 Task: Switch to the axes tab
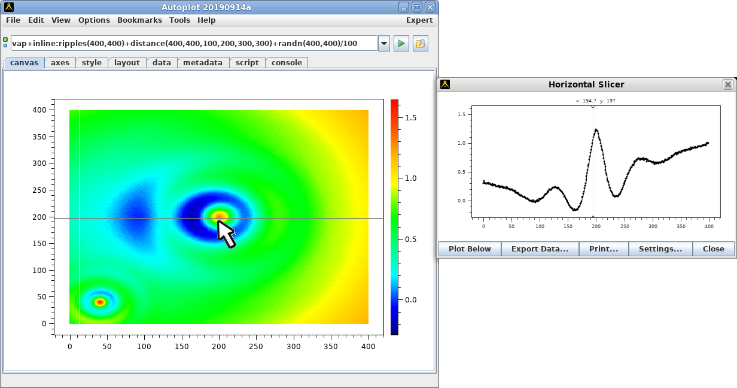coord(60,63)
